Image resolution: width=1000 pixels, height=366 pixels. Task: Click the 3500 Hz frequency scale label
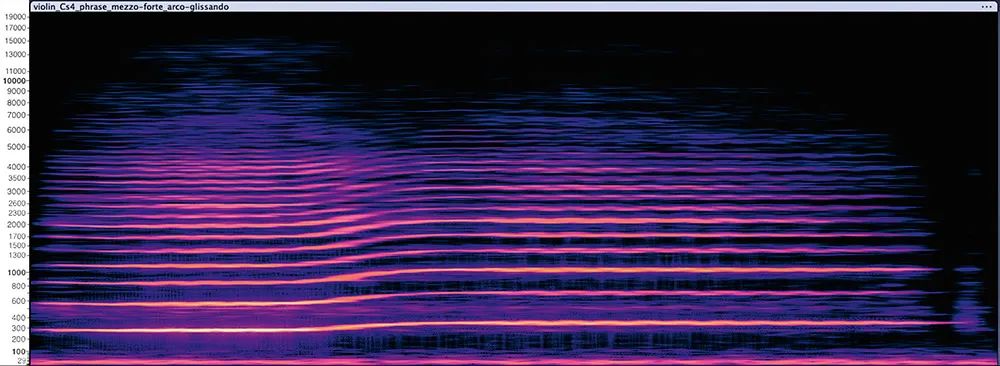point(17,179)
